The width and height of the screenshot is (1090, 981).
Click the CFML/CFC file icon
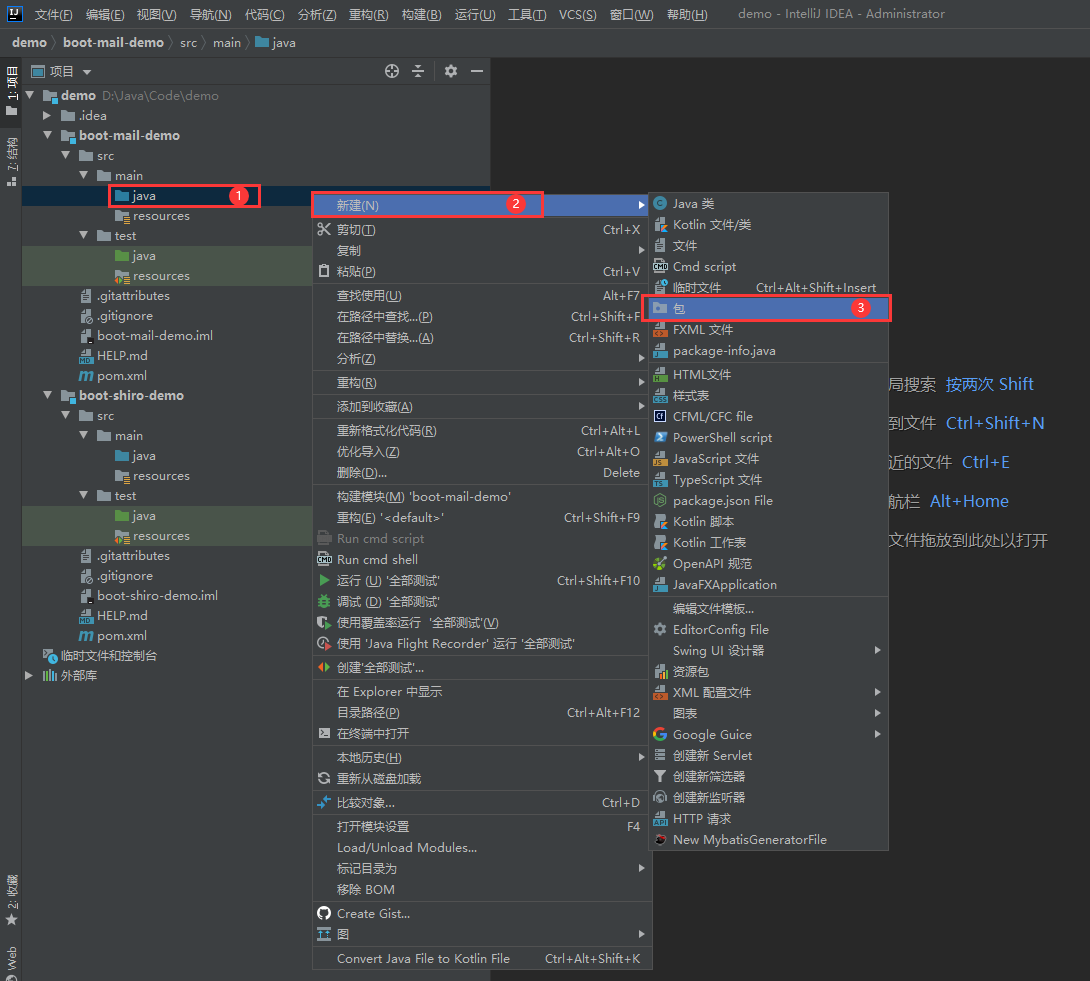[660, 416]
